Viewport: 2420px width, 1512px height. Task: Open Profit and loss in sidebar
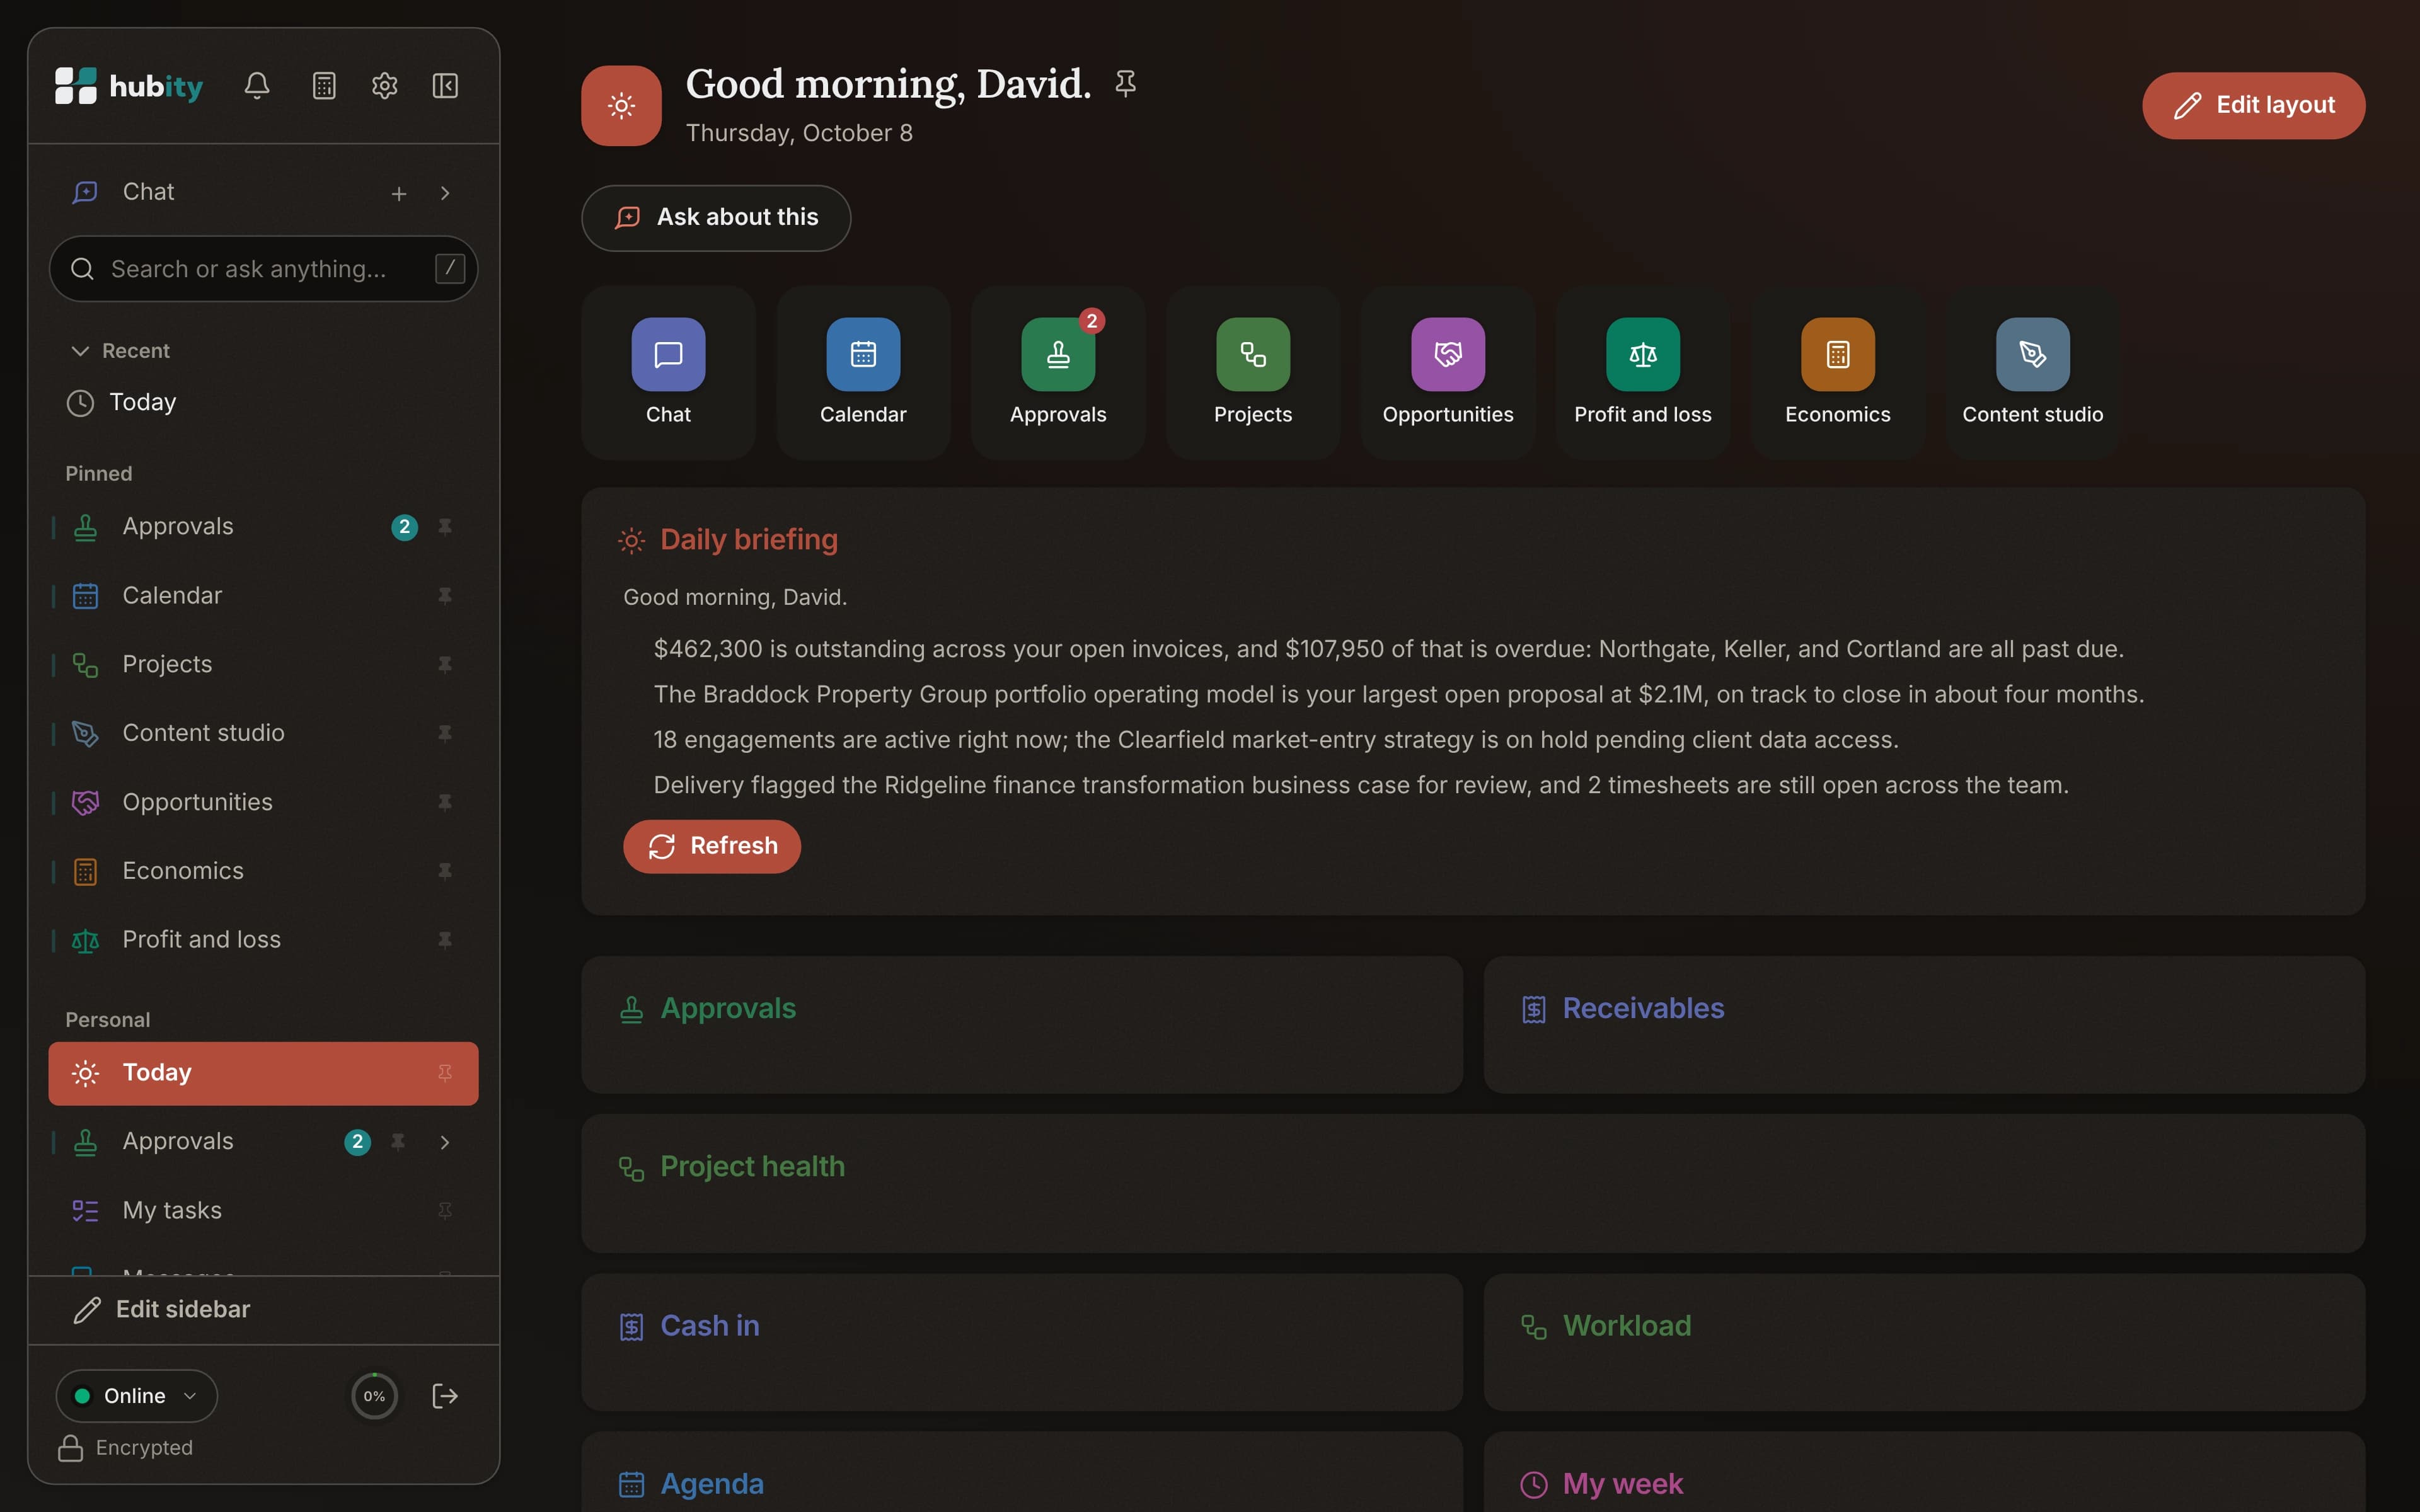(263, 940)
